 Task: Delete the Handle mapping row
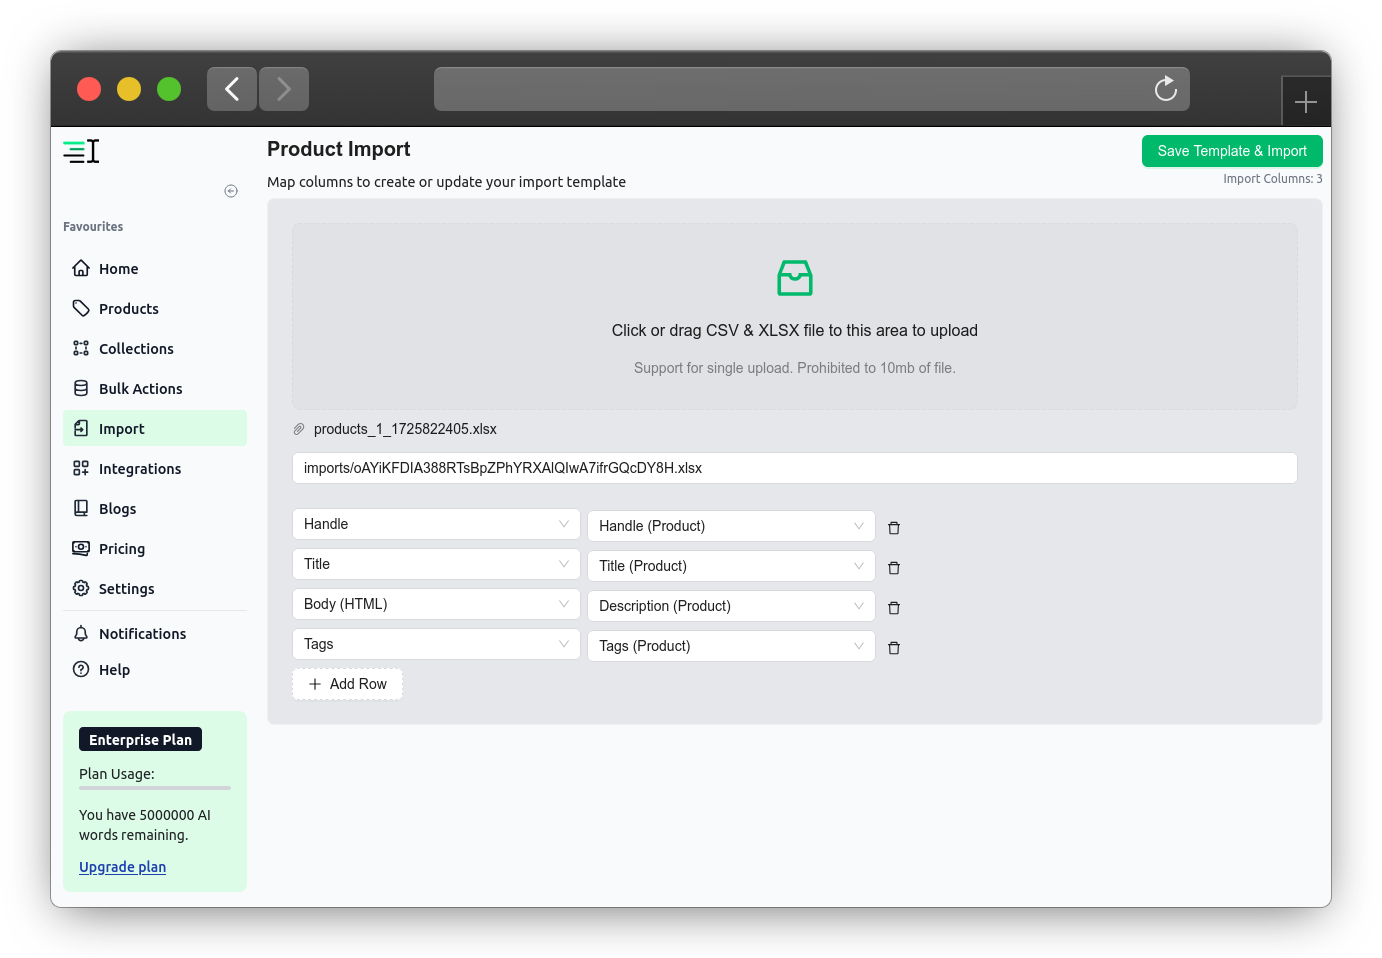click(894, 528)
